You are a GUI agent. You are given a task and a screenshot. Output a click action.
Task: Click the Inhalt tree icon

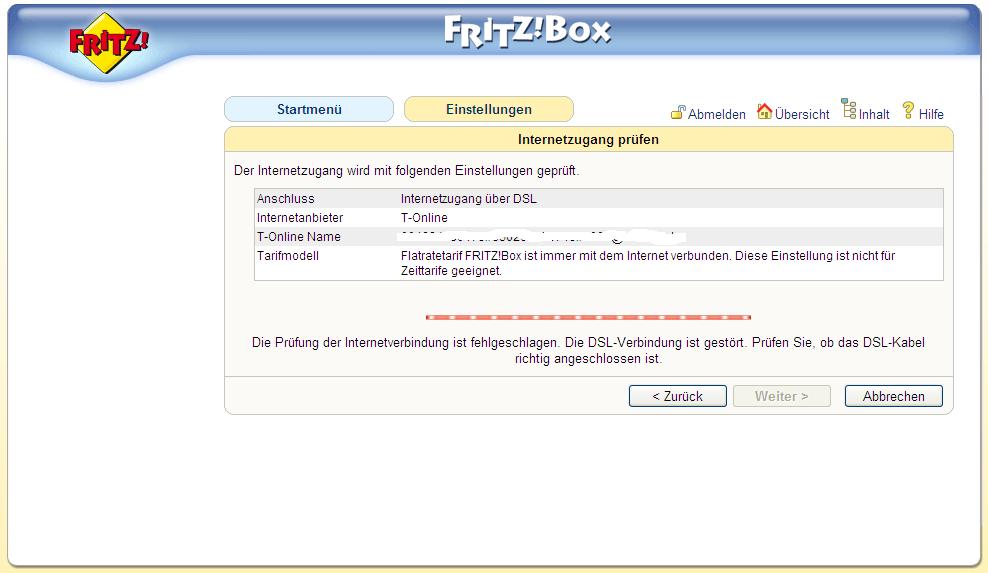click(x=849, y=109)
